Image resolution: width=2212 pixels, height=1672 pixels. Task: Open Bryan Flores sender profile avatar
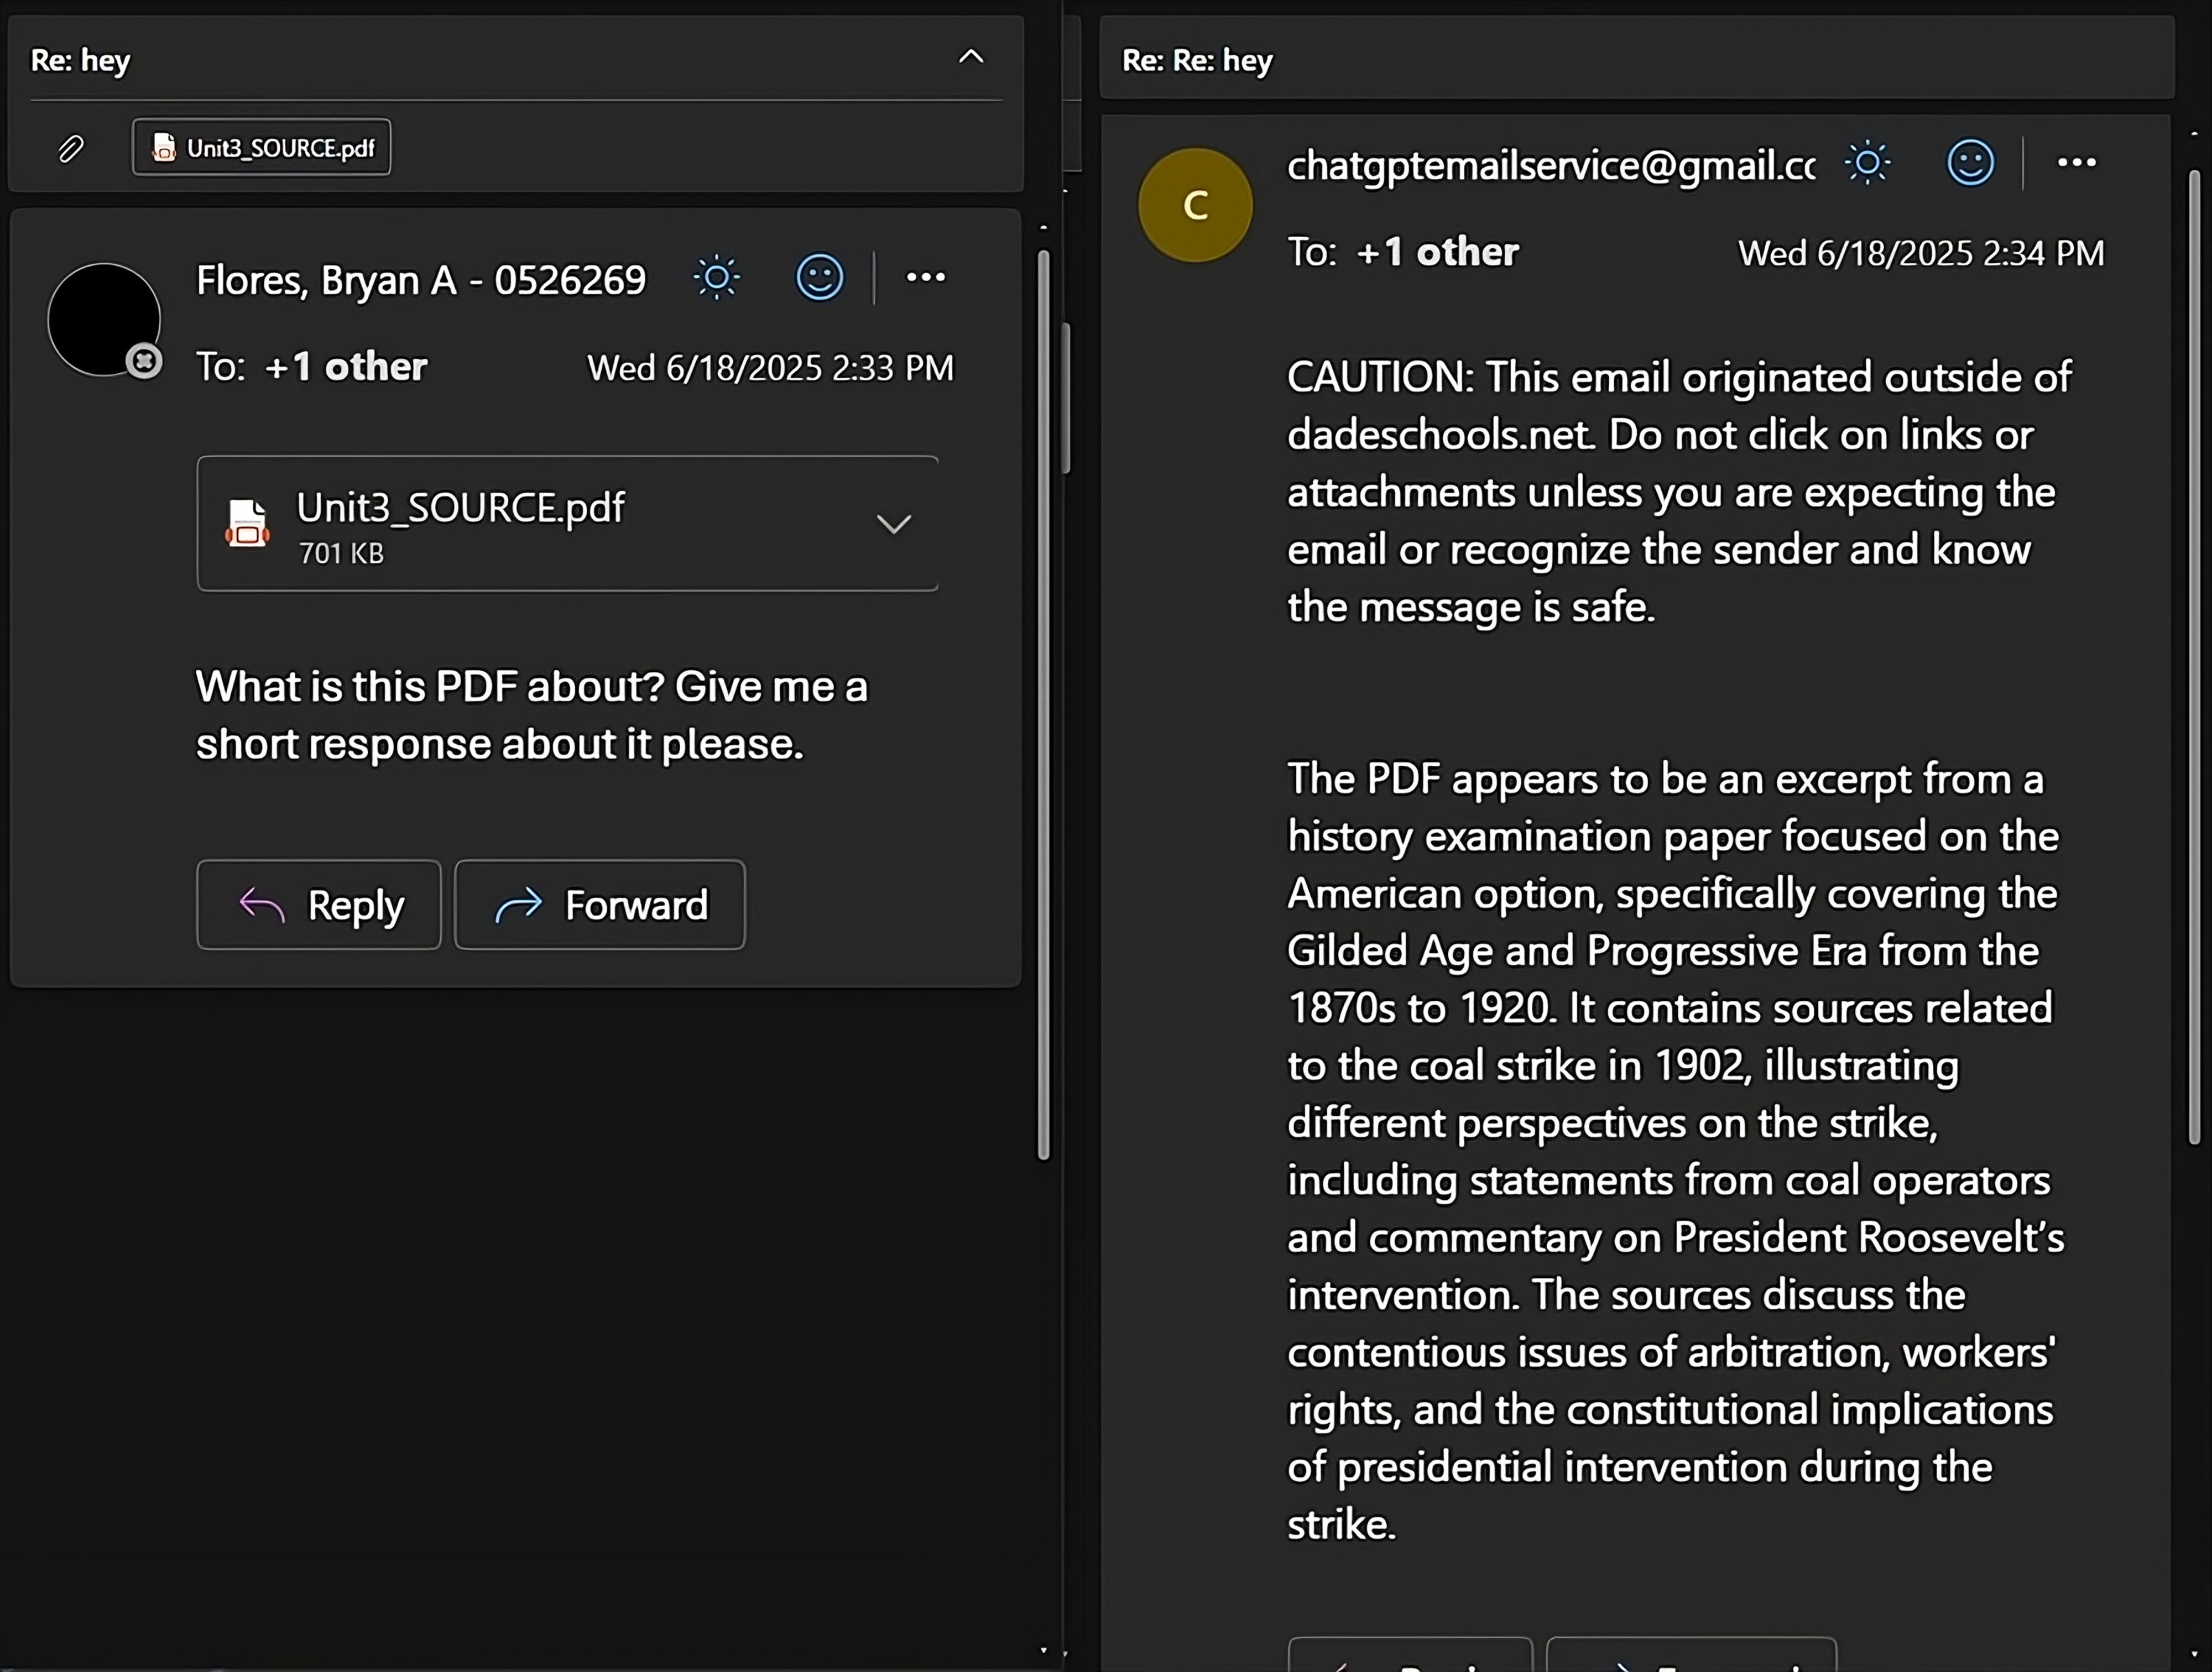pyautogui.click(x=104, y=320)
